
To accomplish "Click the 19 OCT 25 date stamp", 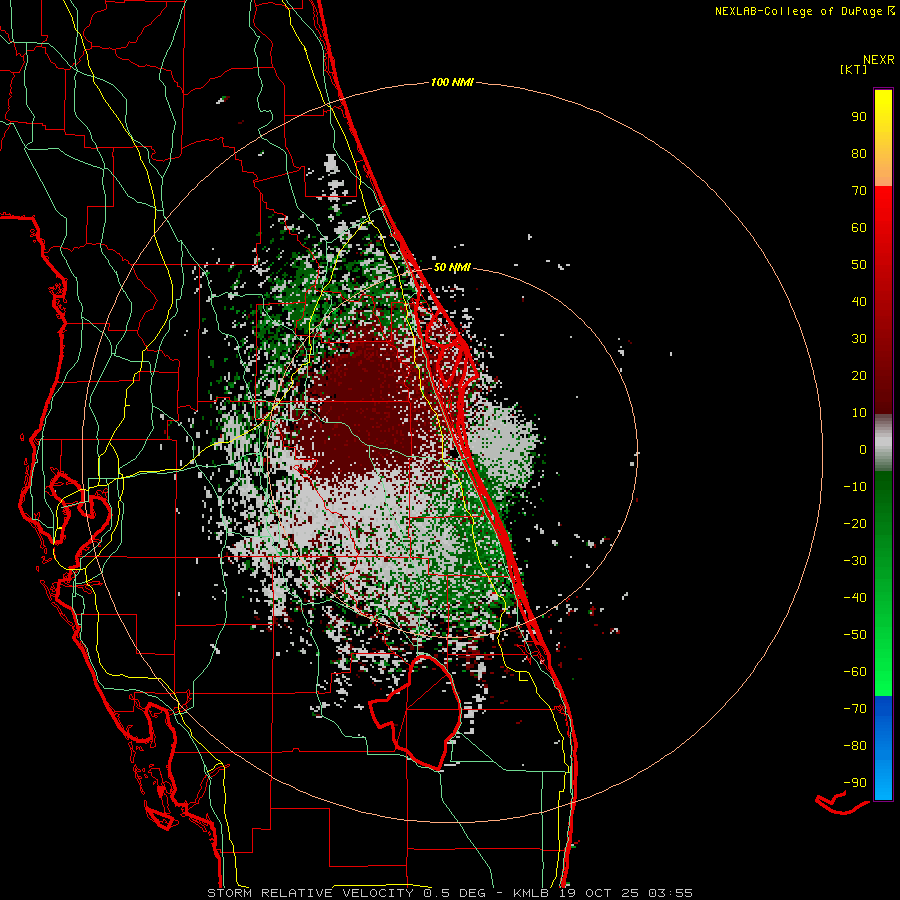I will pyautogui.click(x=598, y=893).
